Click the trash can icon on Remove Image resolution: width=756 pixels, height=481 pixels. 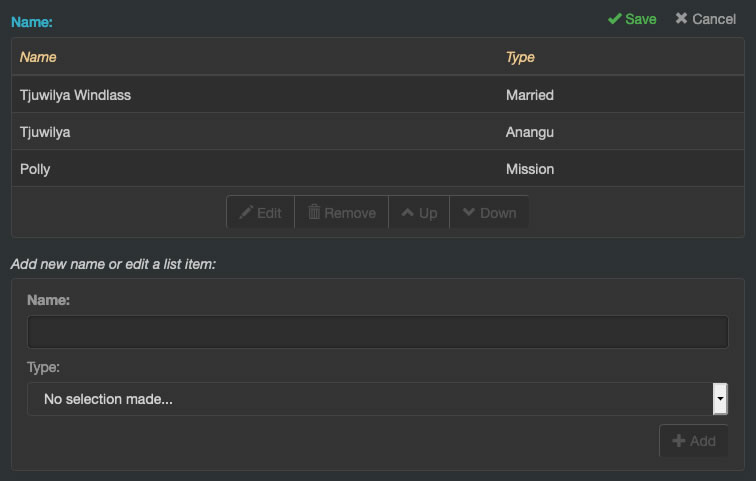point(314,212)
